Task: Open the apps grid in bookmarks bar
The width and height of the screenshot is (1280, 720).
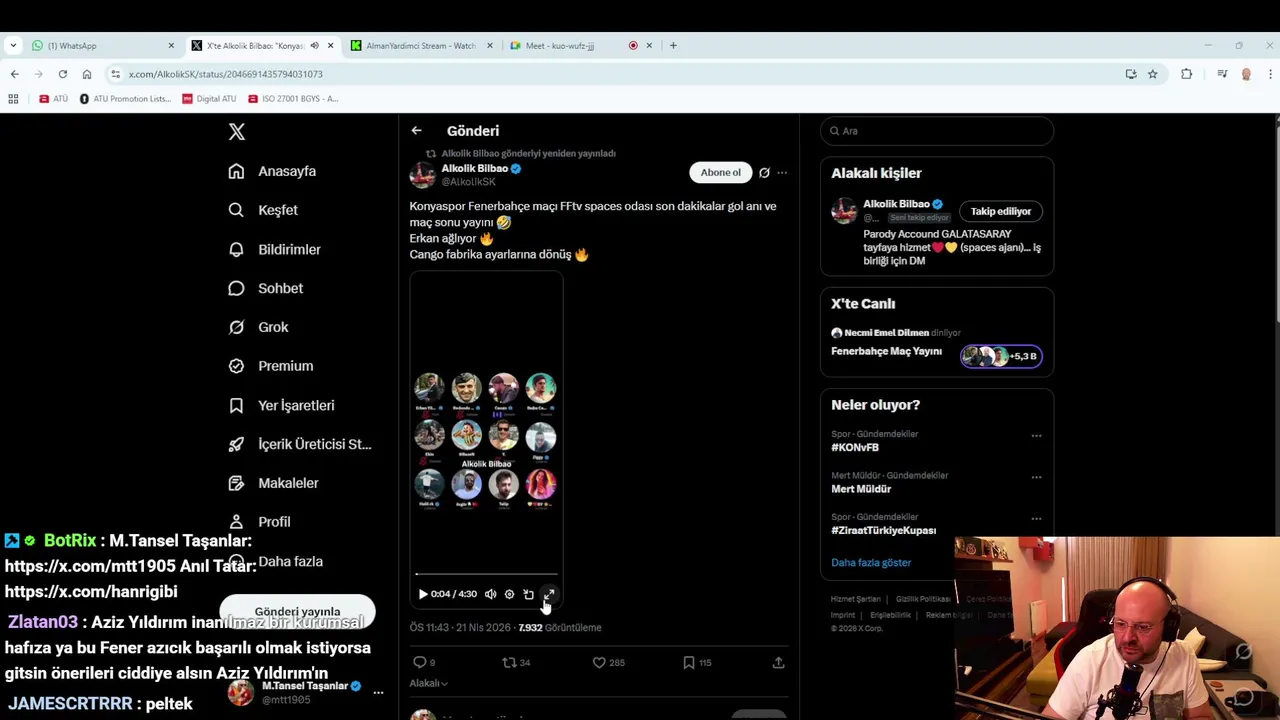Action: pyautogui.click(x=13, y=99)
